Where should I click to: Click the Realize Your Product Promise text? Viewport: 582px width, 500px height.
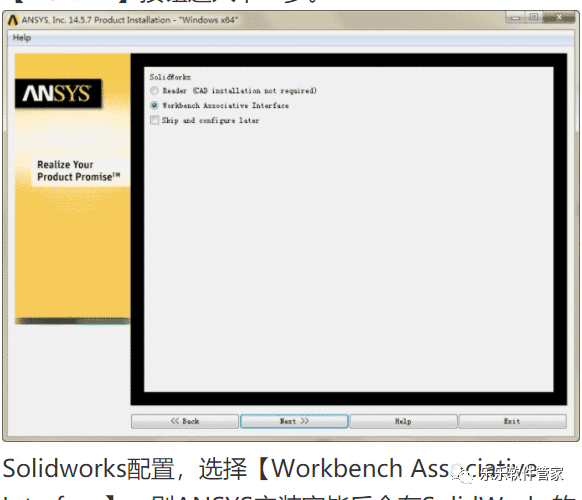pyautogui.click(x=79, y=171)
